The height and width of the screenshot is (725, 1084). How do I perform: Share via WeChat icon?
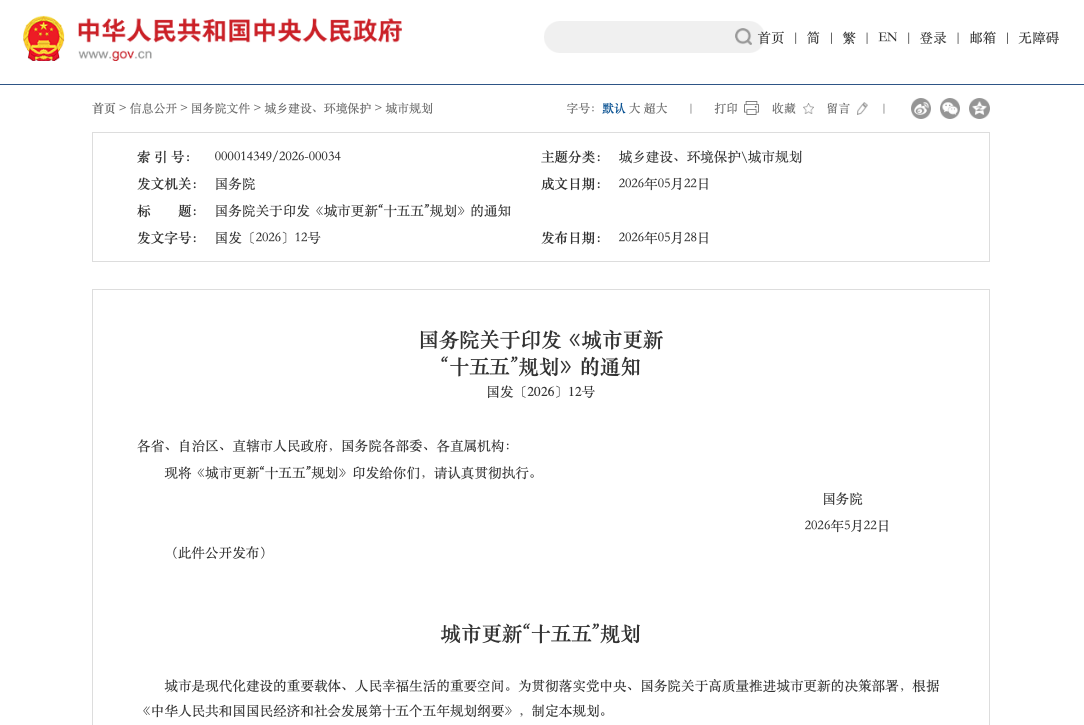pos(950,109)
